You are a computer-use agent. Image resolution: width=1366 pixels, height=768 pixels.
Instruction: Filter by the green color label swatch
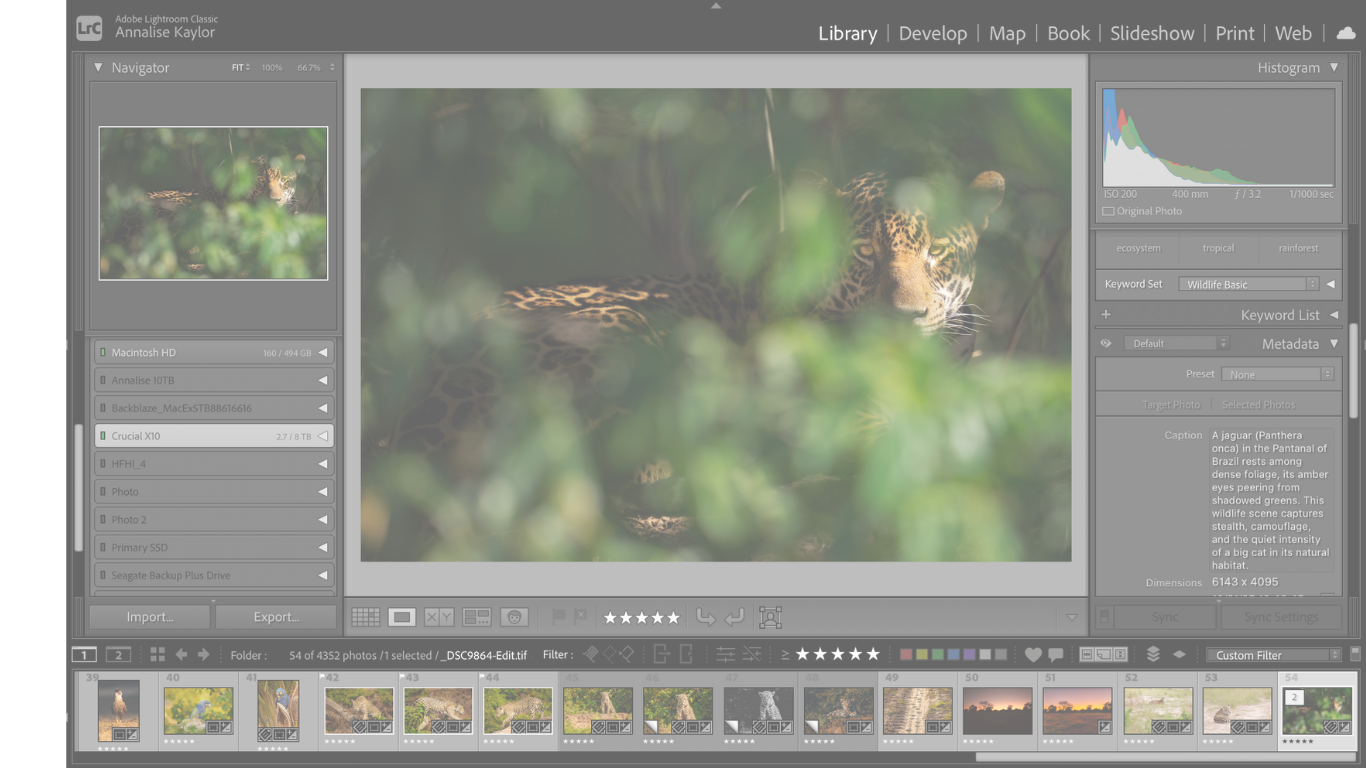[938, 653]
